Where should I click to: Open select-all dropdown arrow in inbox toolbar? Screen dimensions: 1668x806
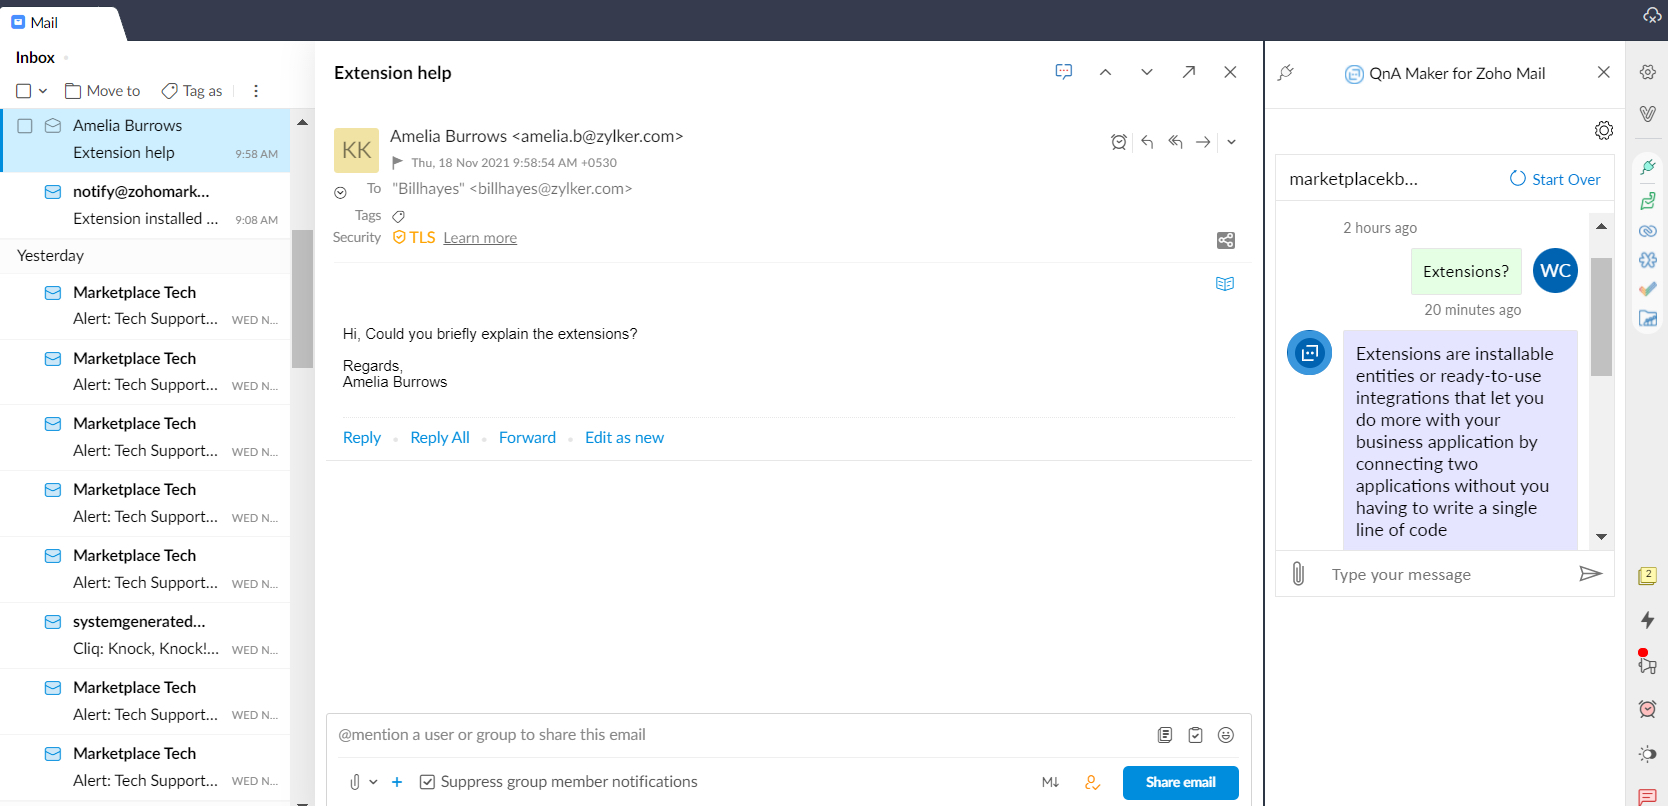click(x=43, y=91)
